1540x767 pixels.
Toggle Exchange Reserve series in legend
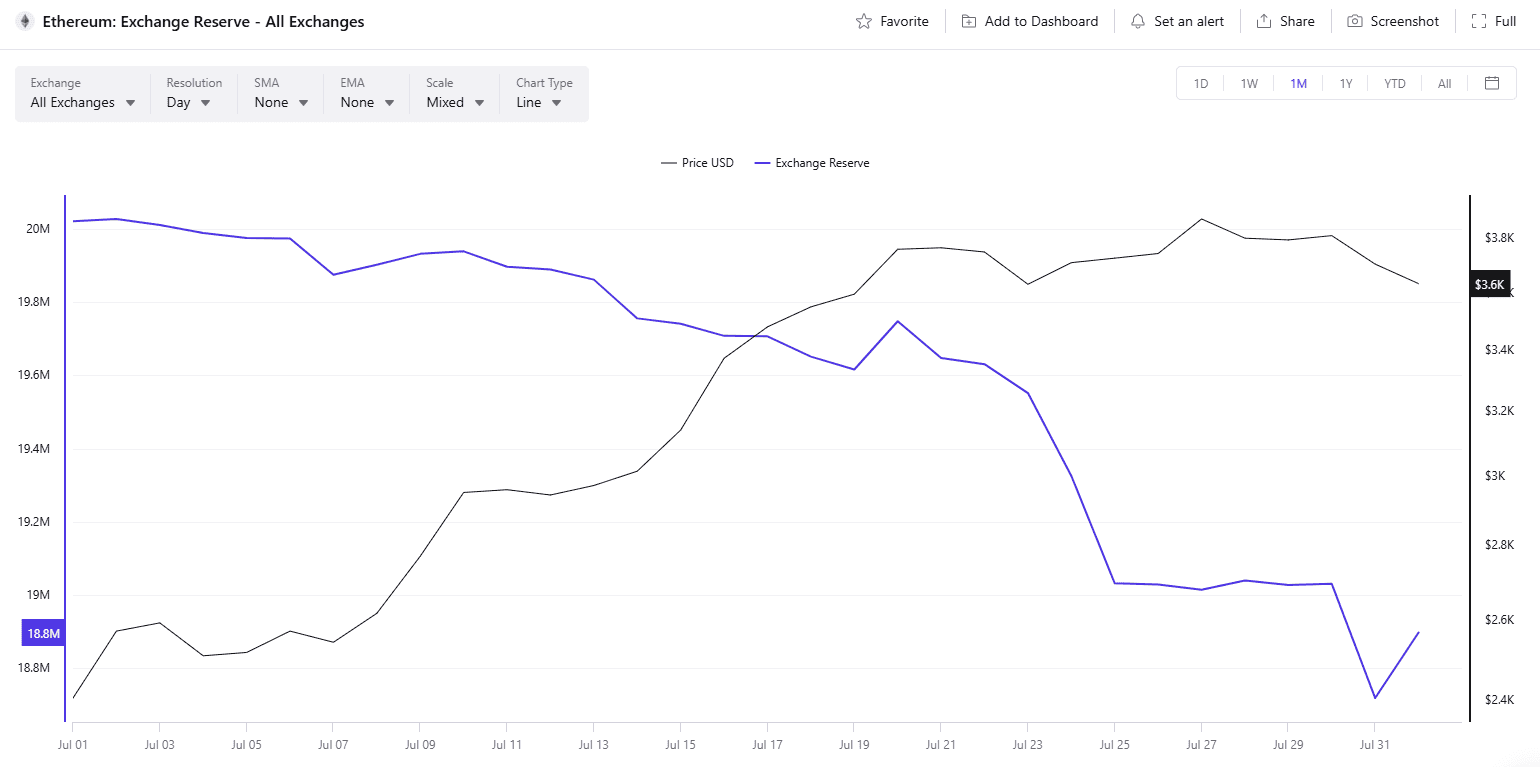point(812,163)
